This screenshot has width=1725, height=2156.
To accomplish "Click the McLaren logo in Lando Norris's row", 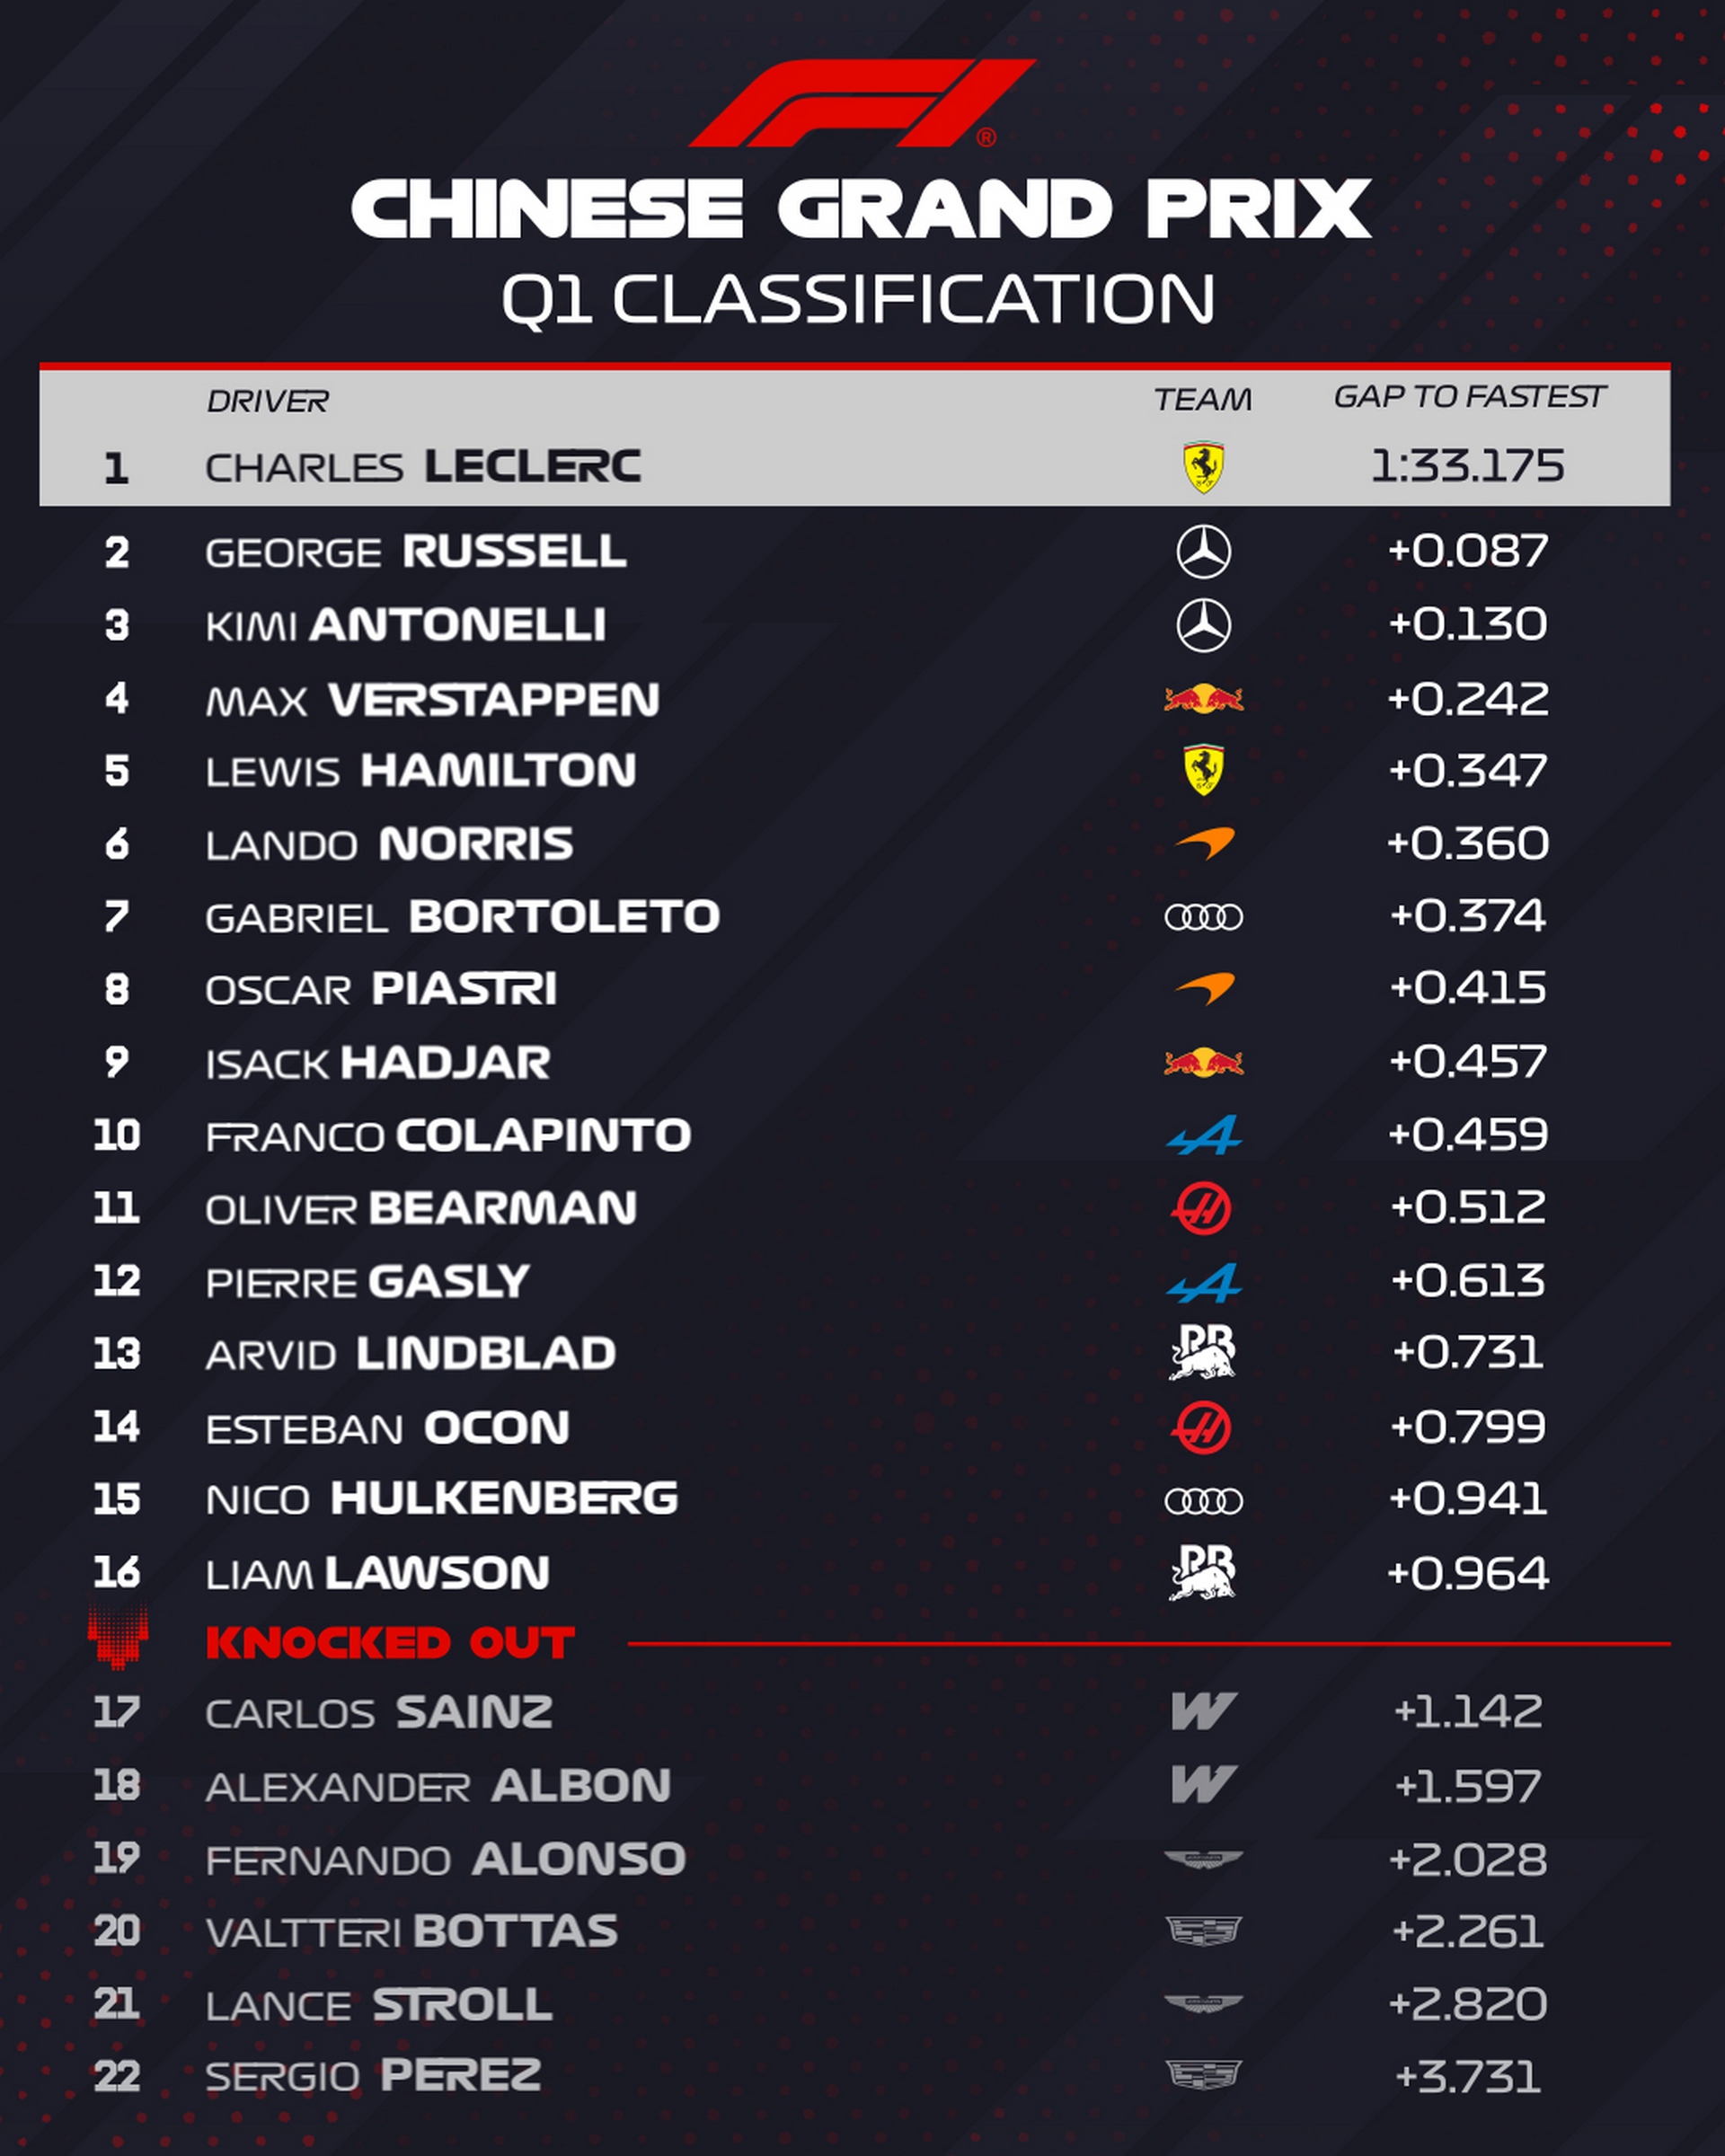I will pos(1203,844).
